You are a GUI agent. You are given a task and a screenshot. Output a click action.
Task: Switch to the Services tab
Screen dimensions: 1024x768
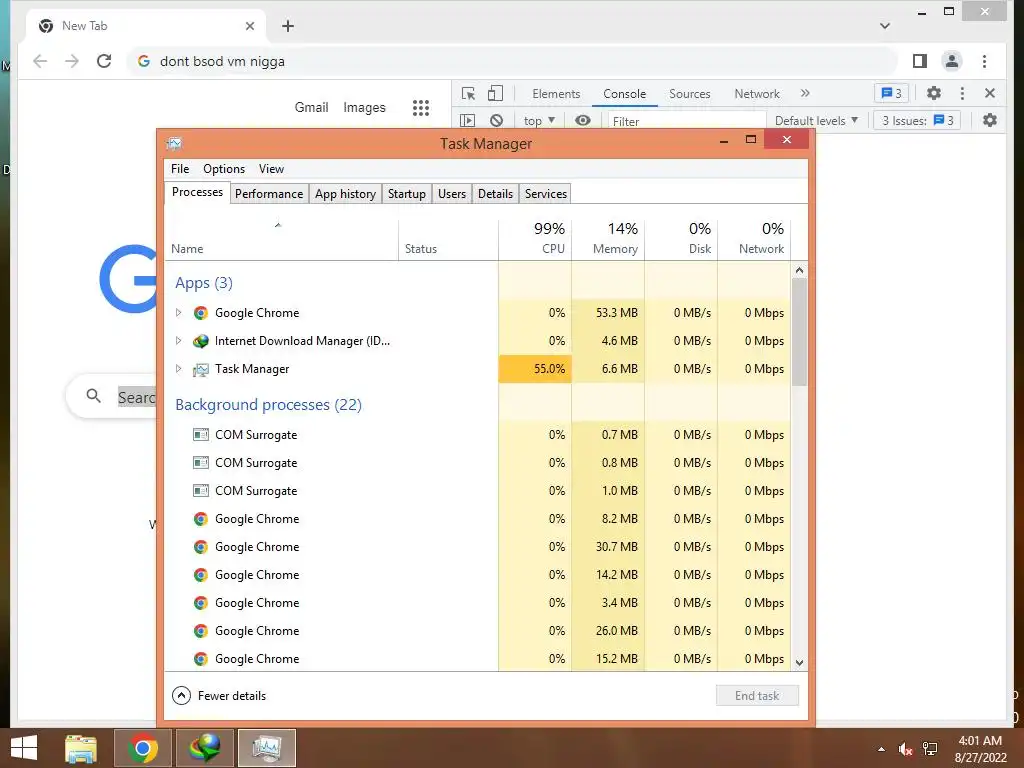coord(545,194)
